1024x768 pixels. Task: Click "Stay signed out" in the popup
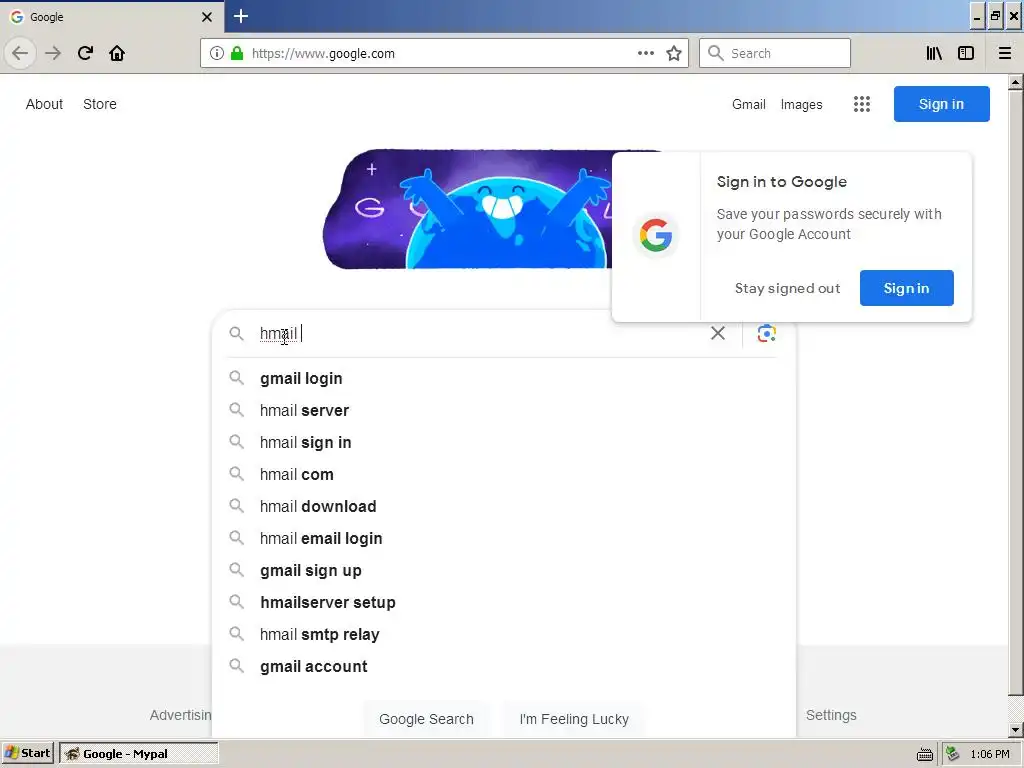pyautogui.click(x=788, y=288)
